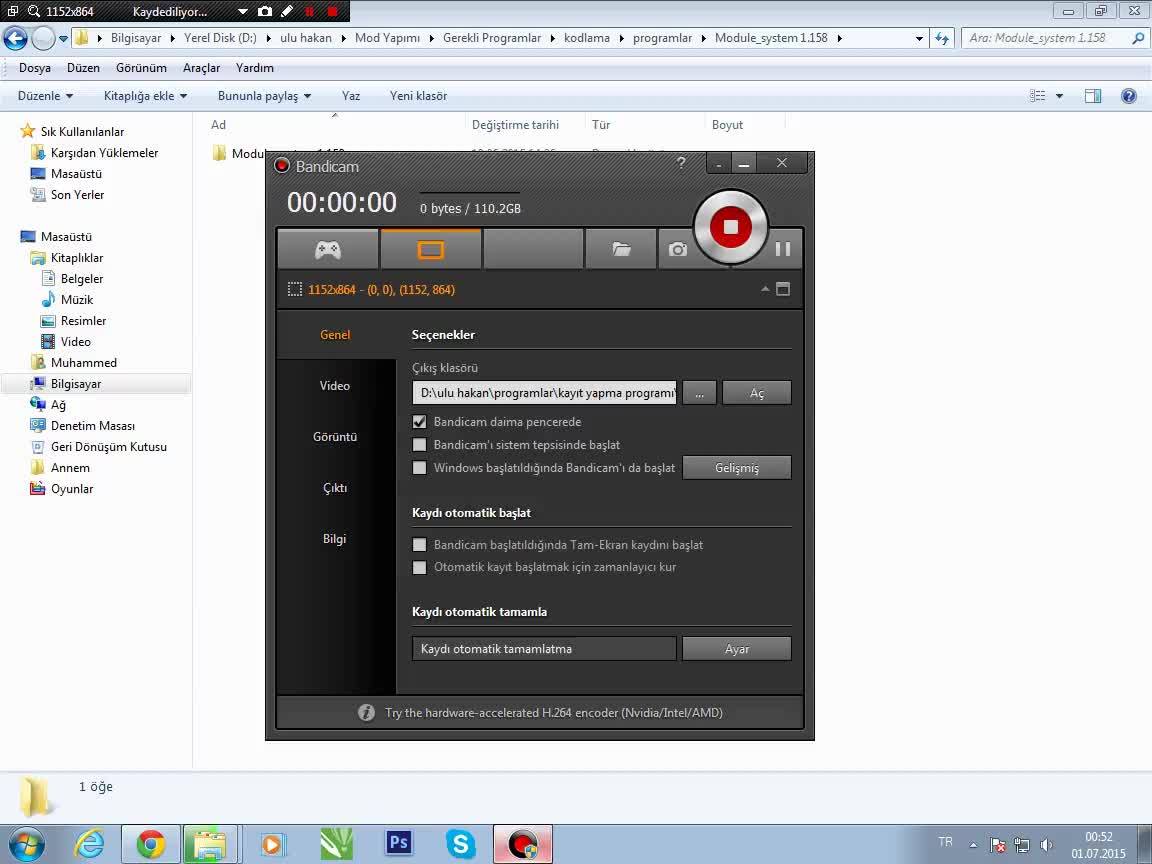Switch to Bandicam Bilgi tab
Image resolution: width=1152 pixels, height=864 pixels.
click(335, 539)
